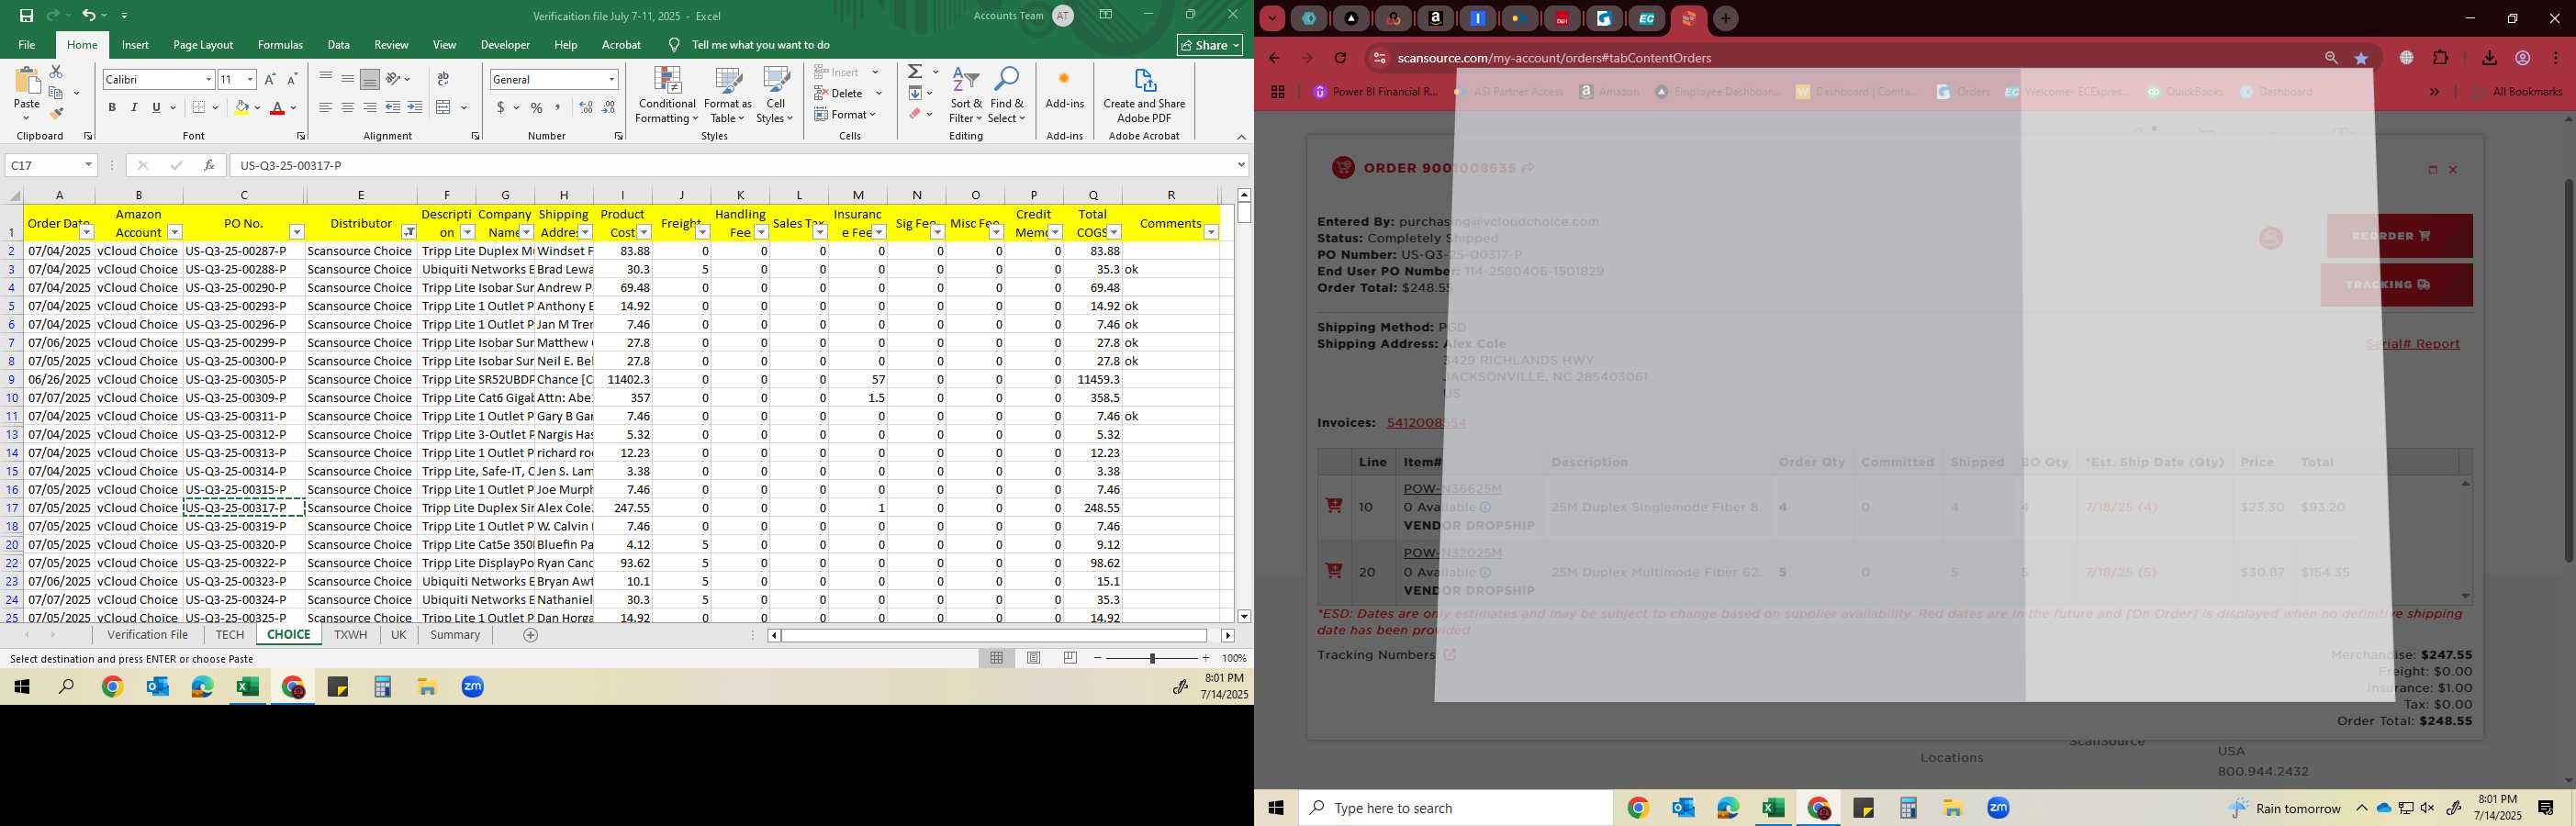The height and width of the screenshot is (826, 2576).
Task: Click the Format Painter brush icon
Action: pos(56,113)
